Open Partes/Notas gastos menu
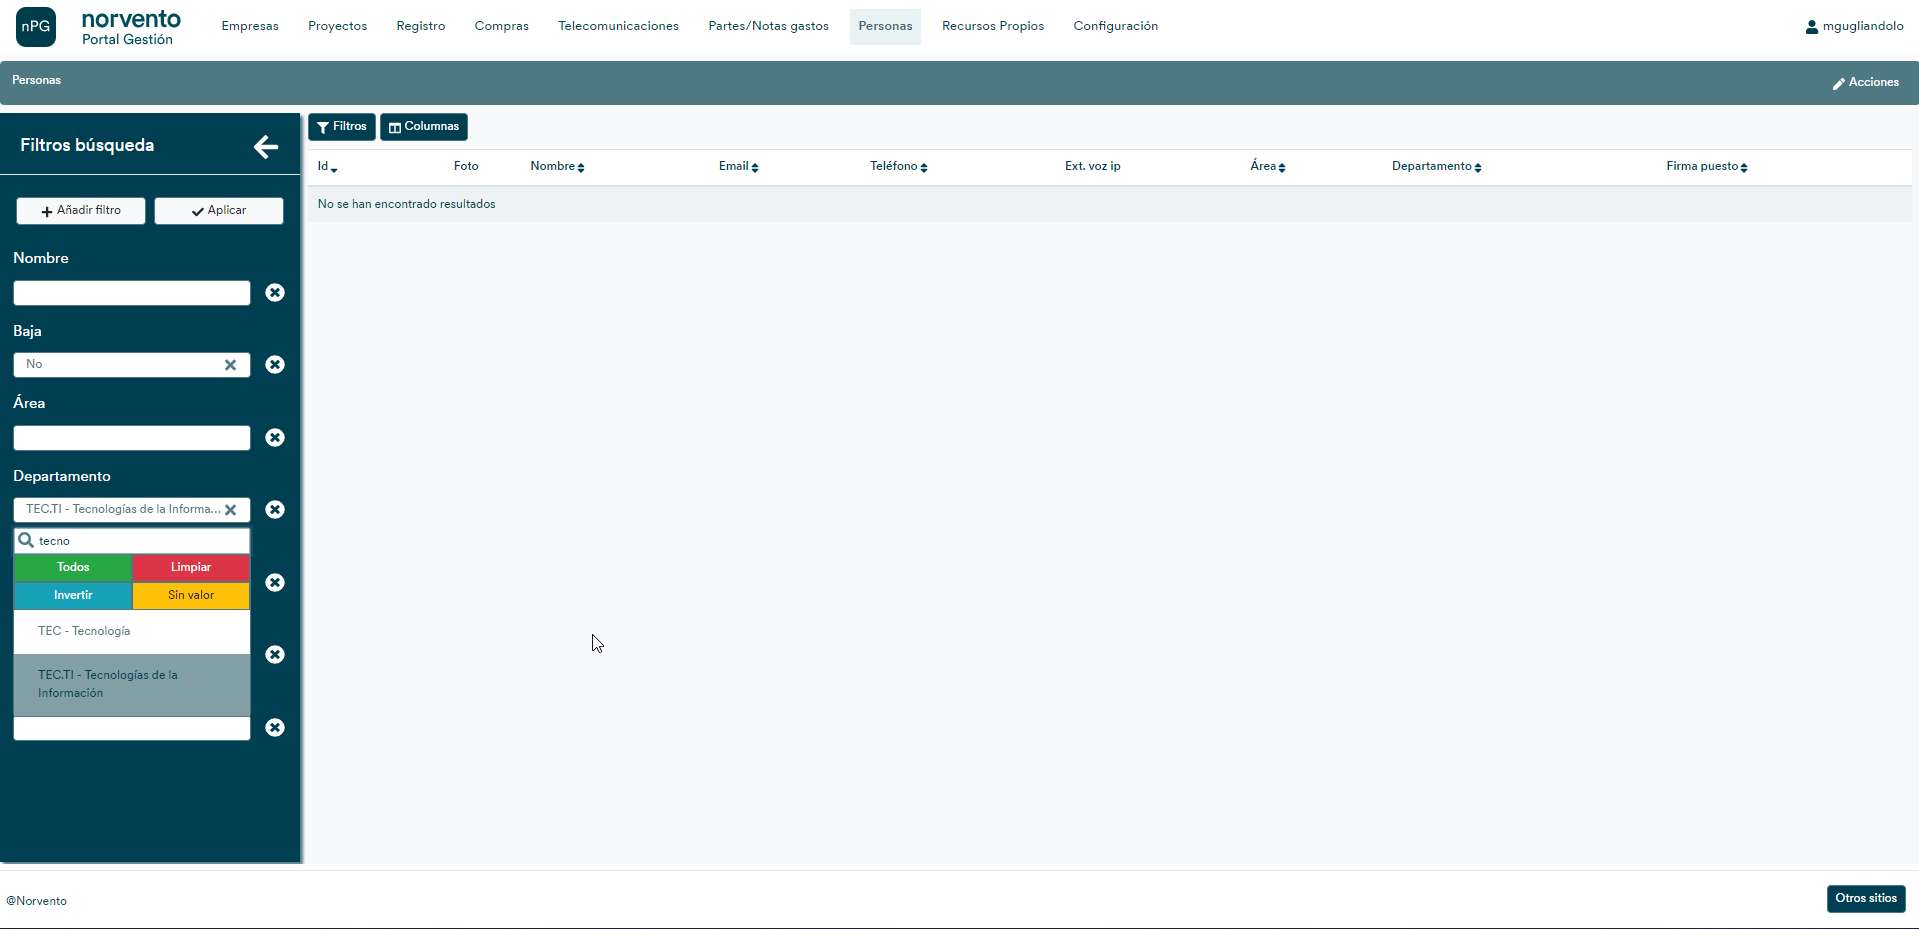This screenshot has width=1919, height=929. tap(768, 27)
